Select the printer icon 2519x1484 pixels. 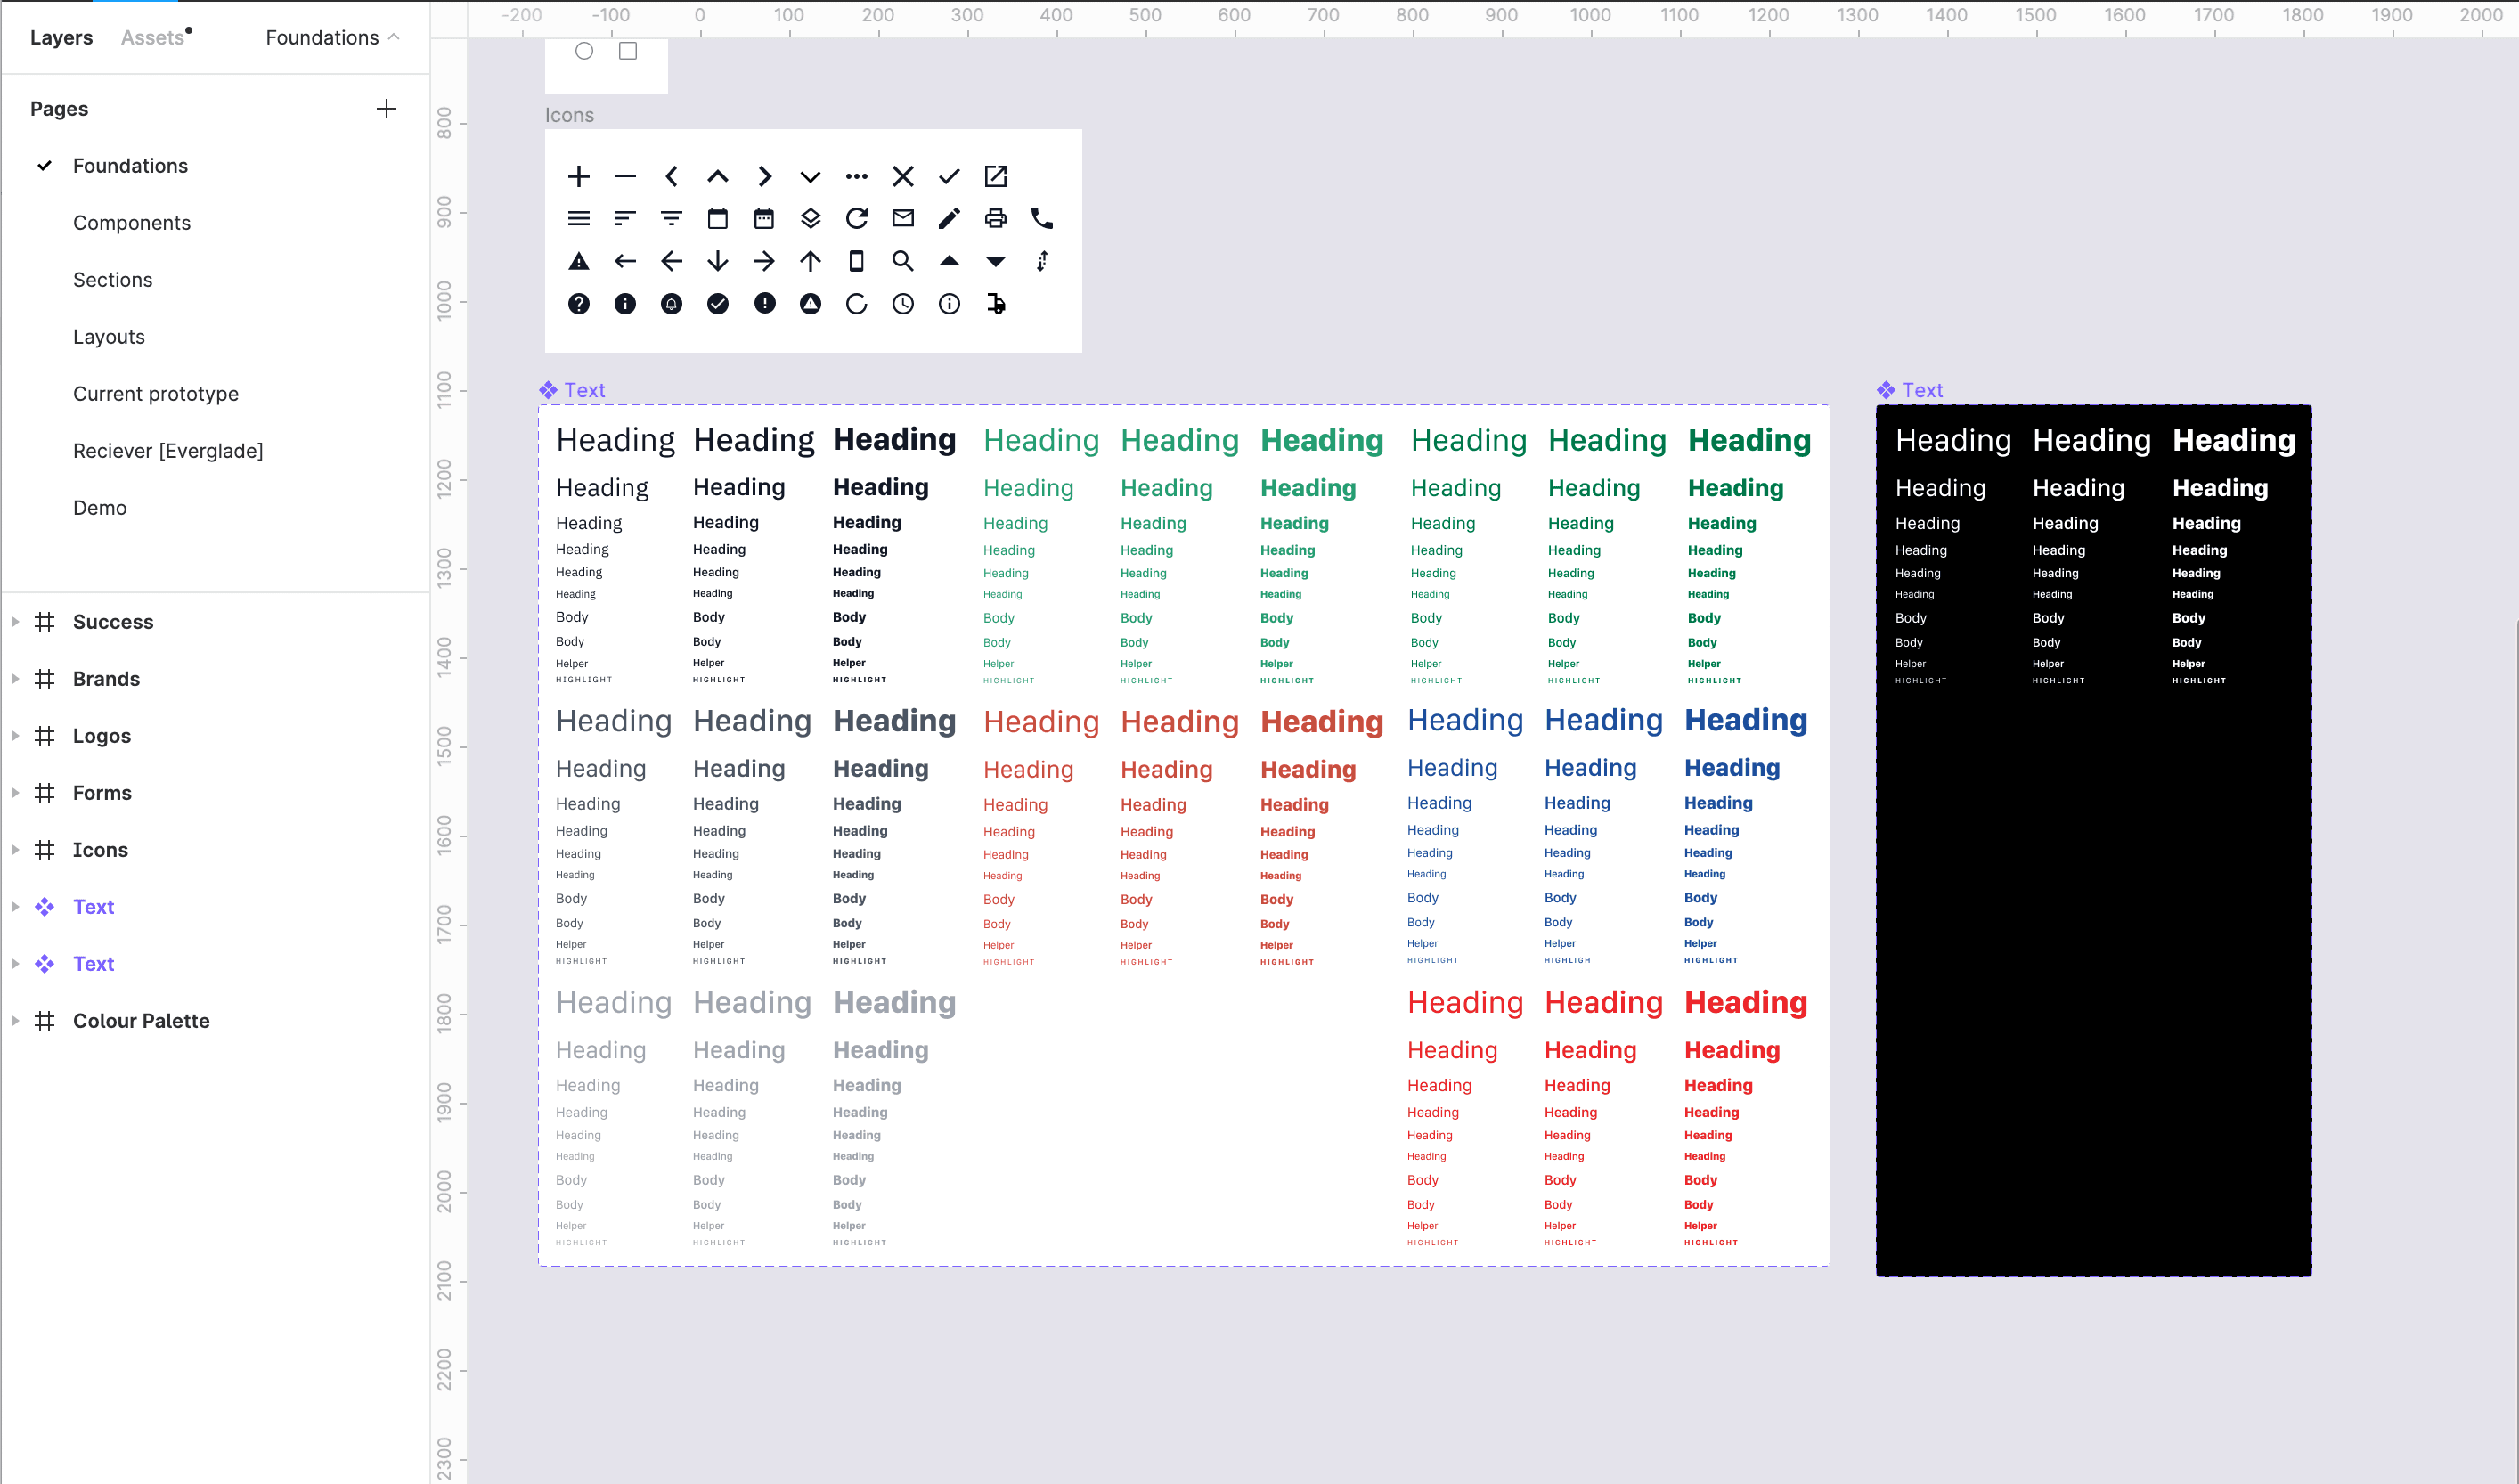[995, 218]
